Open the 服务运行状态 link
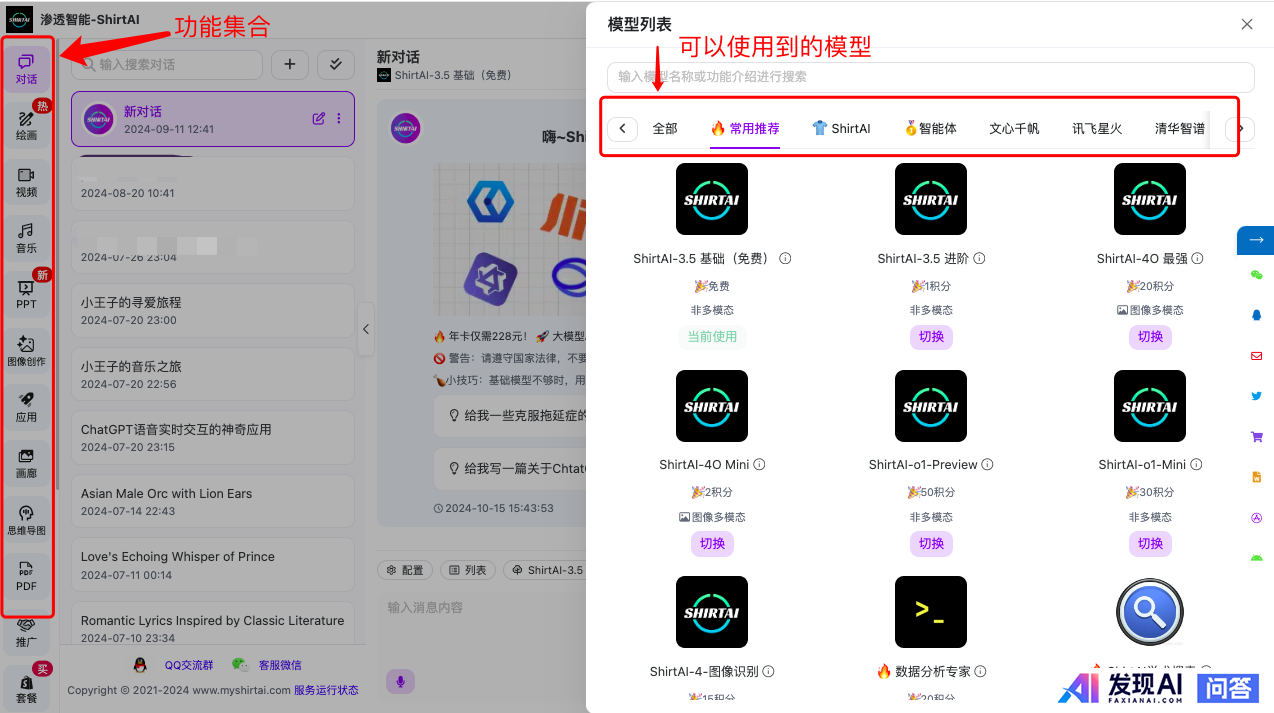This screenshot has height=713, width=1274. (326, 690)
